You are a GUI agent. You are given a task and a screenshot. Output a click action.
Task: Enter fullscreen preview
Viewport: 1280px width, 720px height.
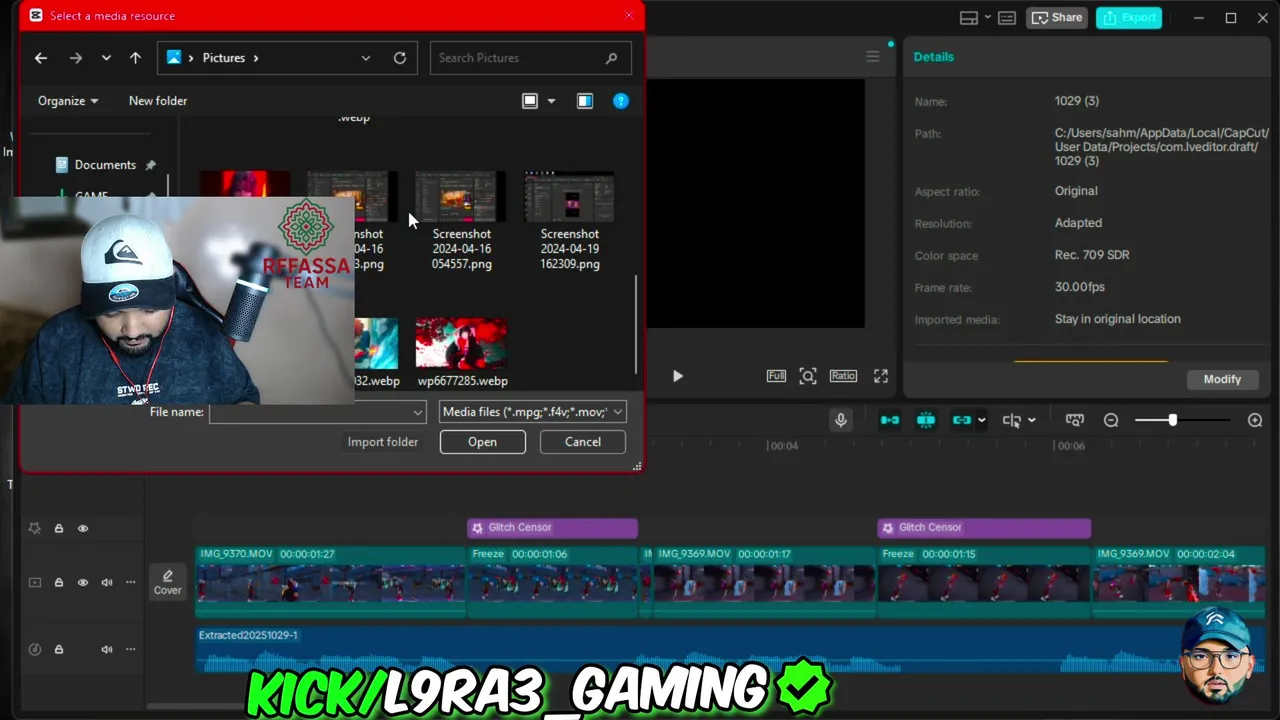[x=881, y=376]
